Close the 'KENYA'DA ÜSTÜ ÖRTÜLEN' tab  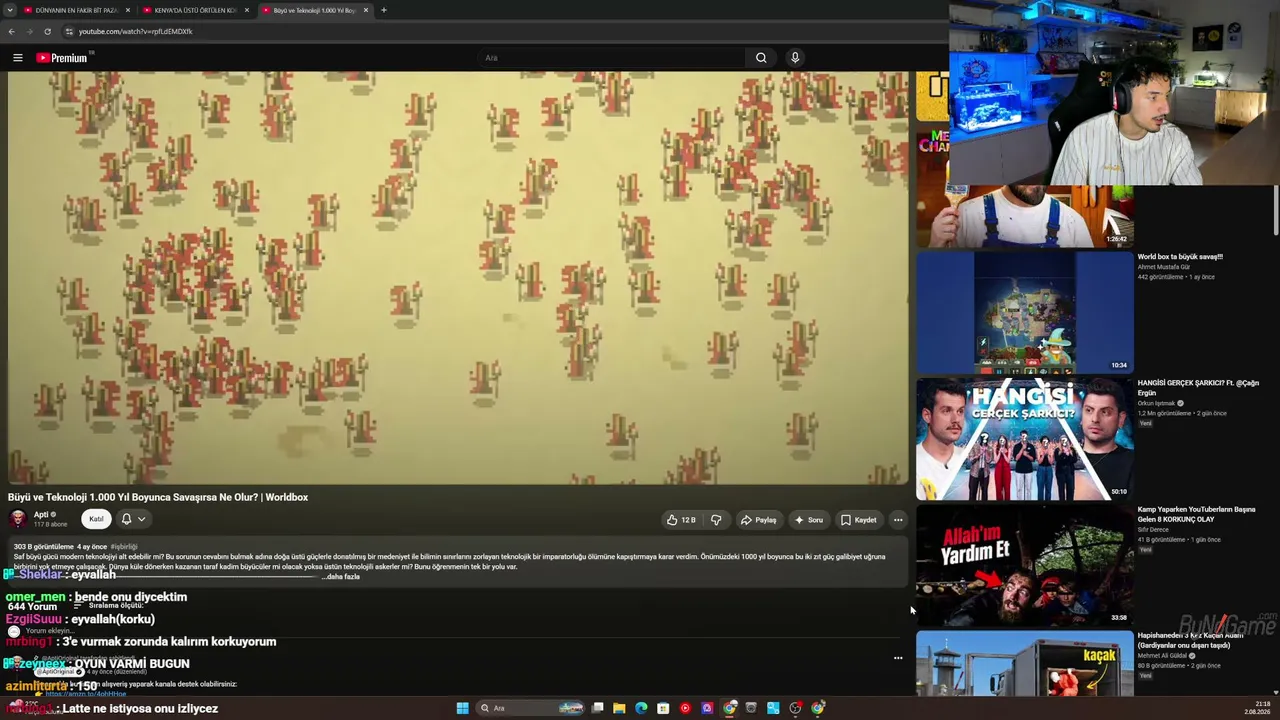coord(247,10)
